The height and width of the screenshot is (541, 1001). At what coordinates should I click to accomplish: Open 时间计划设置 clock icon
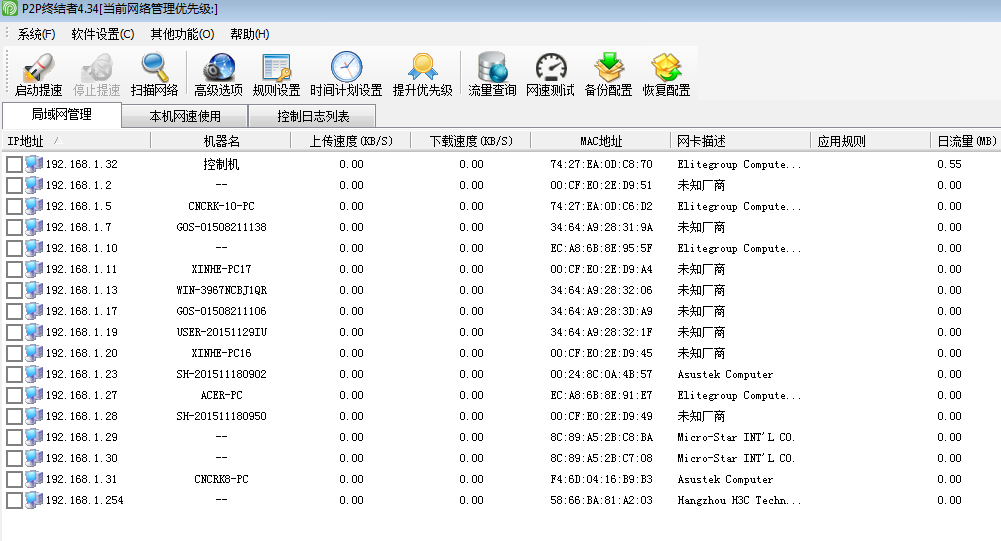tap(346, 68)
